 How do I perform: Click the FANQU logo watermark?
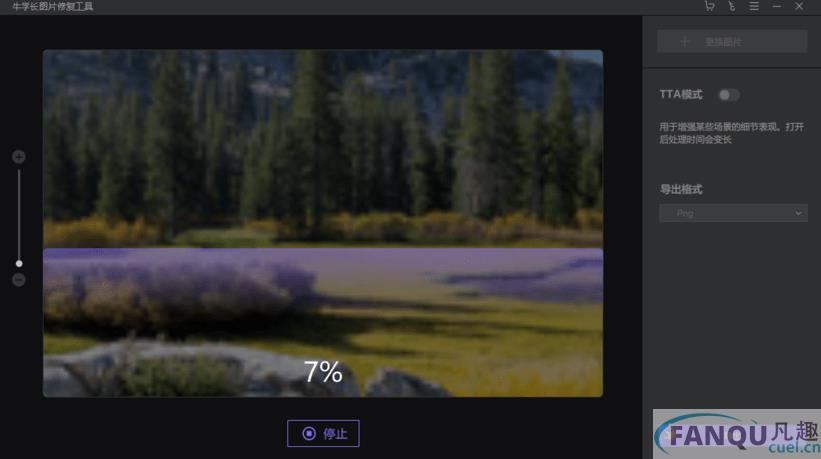pos(737,434)
